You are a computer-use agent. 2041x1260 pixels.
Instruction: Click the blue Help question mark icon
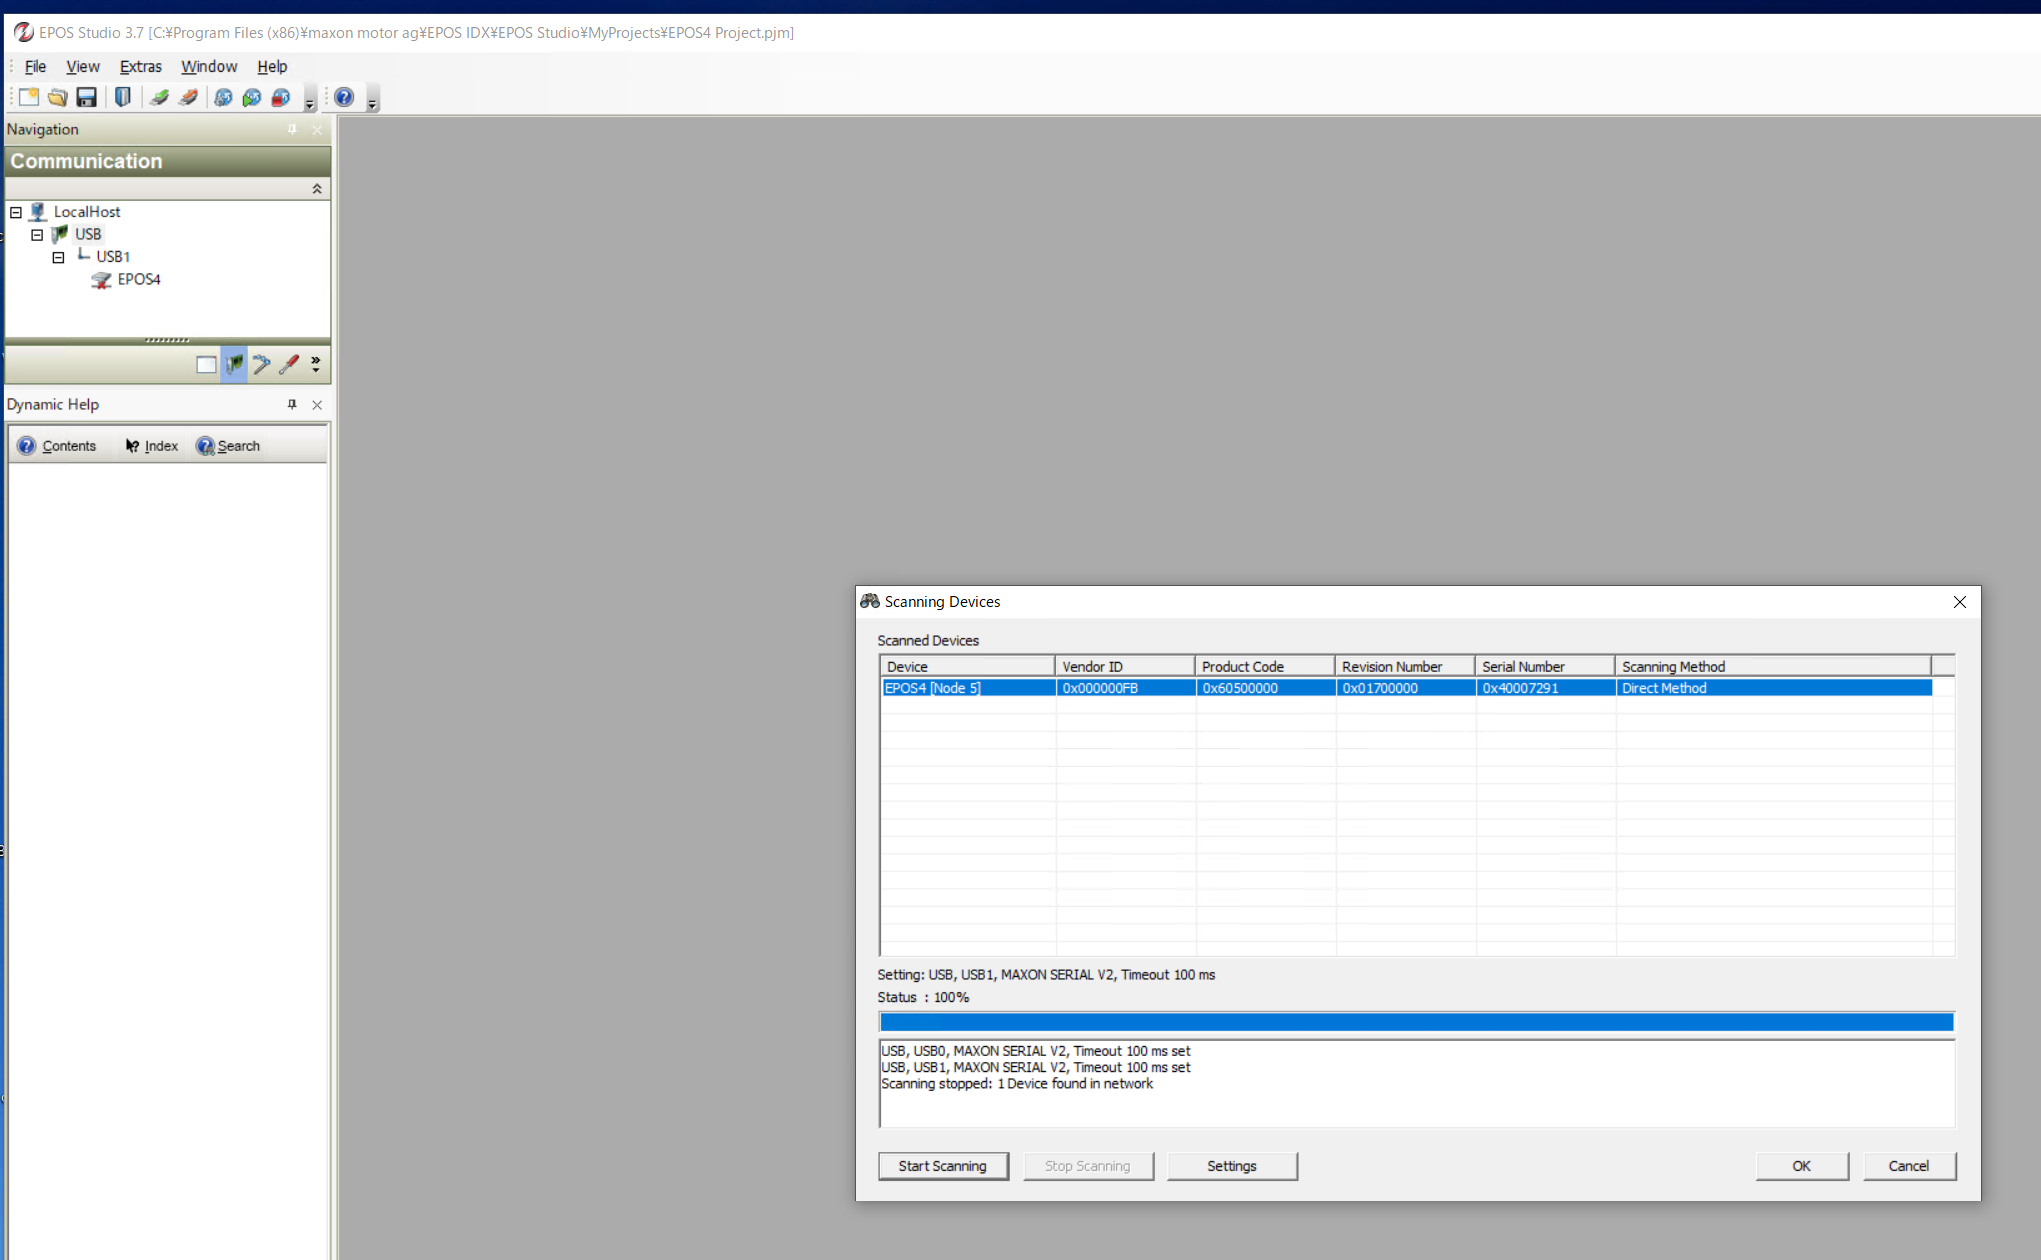point(344,97)
